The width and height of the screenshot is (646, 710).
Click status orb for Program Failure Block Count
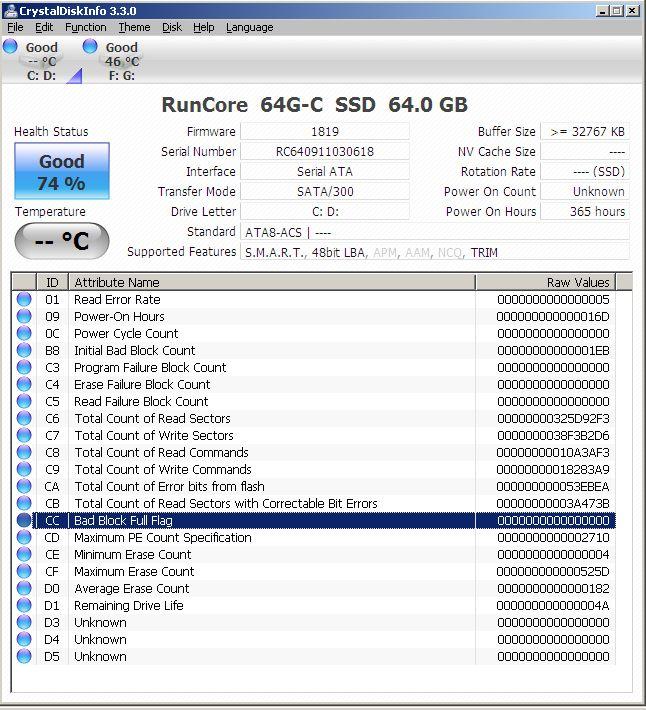coord(24,367)
